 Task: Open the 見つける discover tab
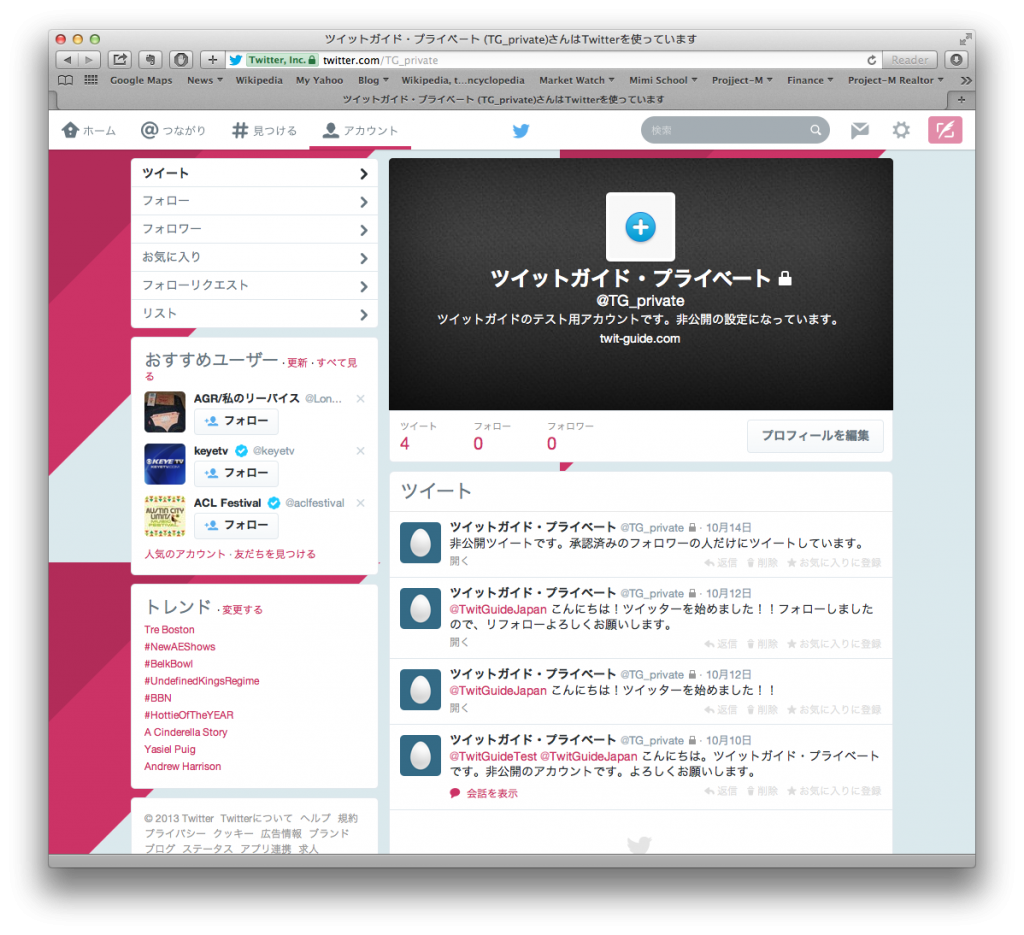click(264, 131)
